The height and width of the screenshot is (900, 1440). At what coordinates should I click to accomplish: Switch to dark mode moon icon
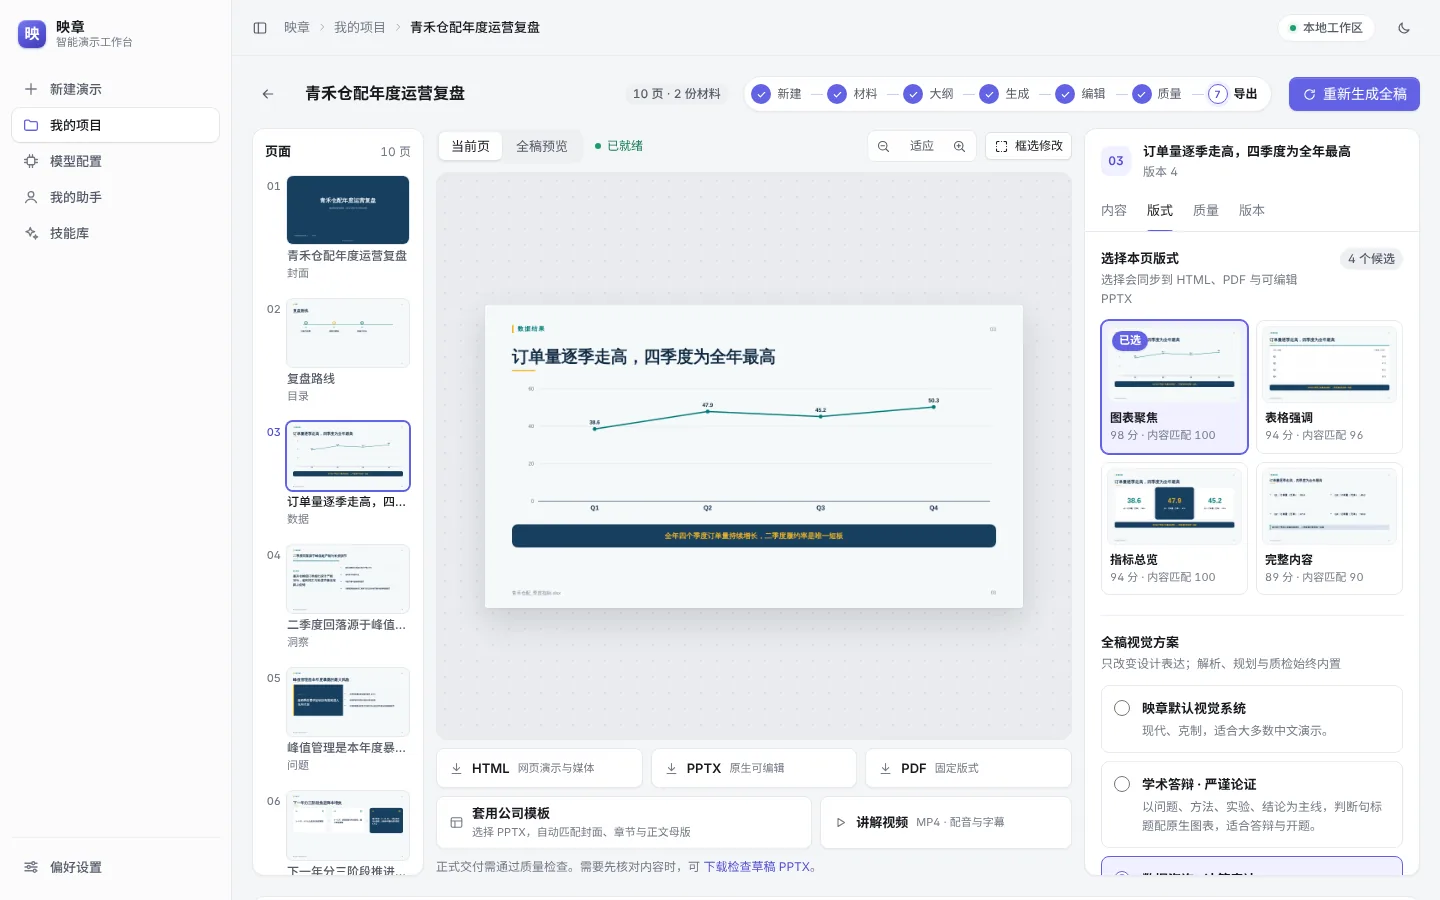point(1404,28)
